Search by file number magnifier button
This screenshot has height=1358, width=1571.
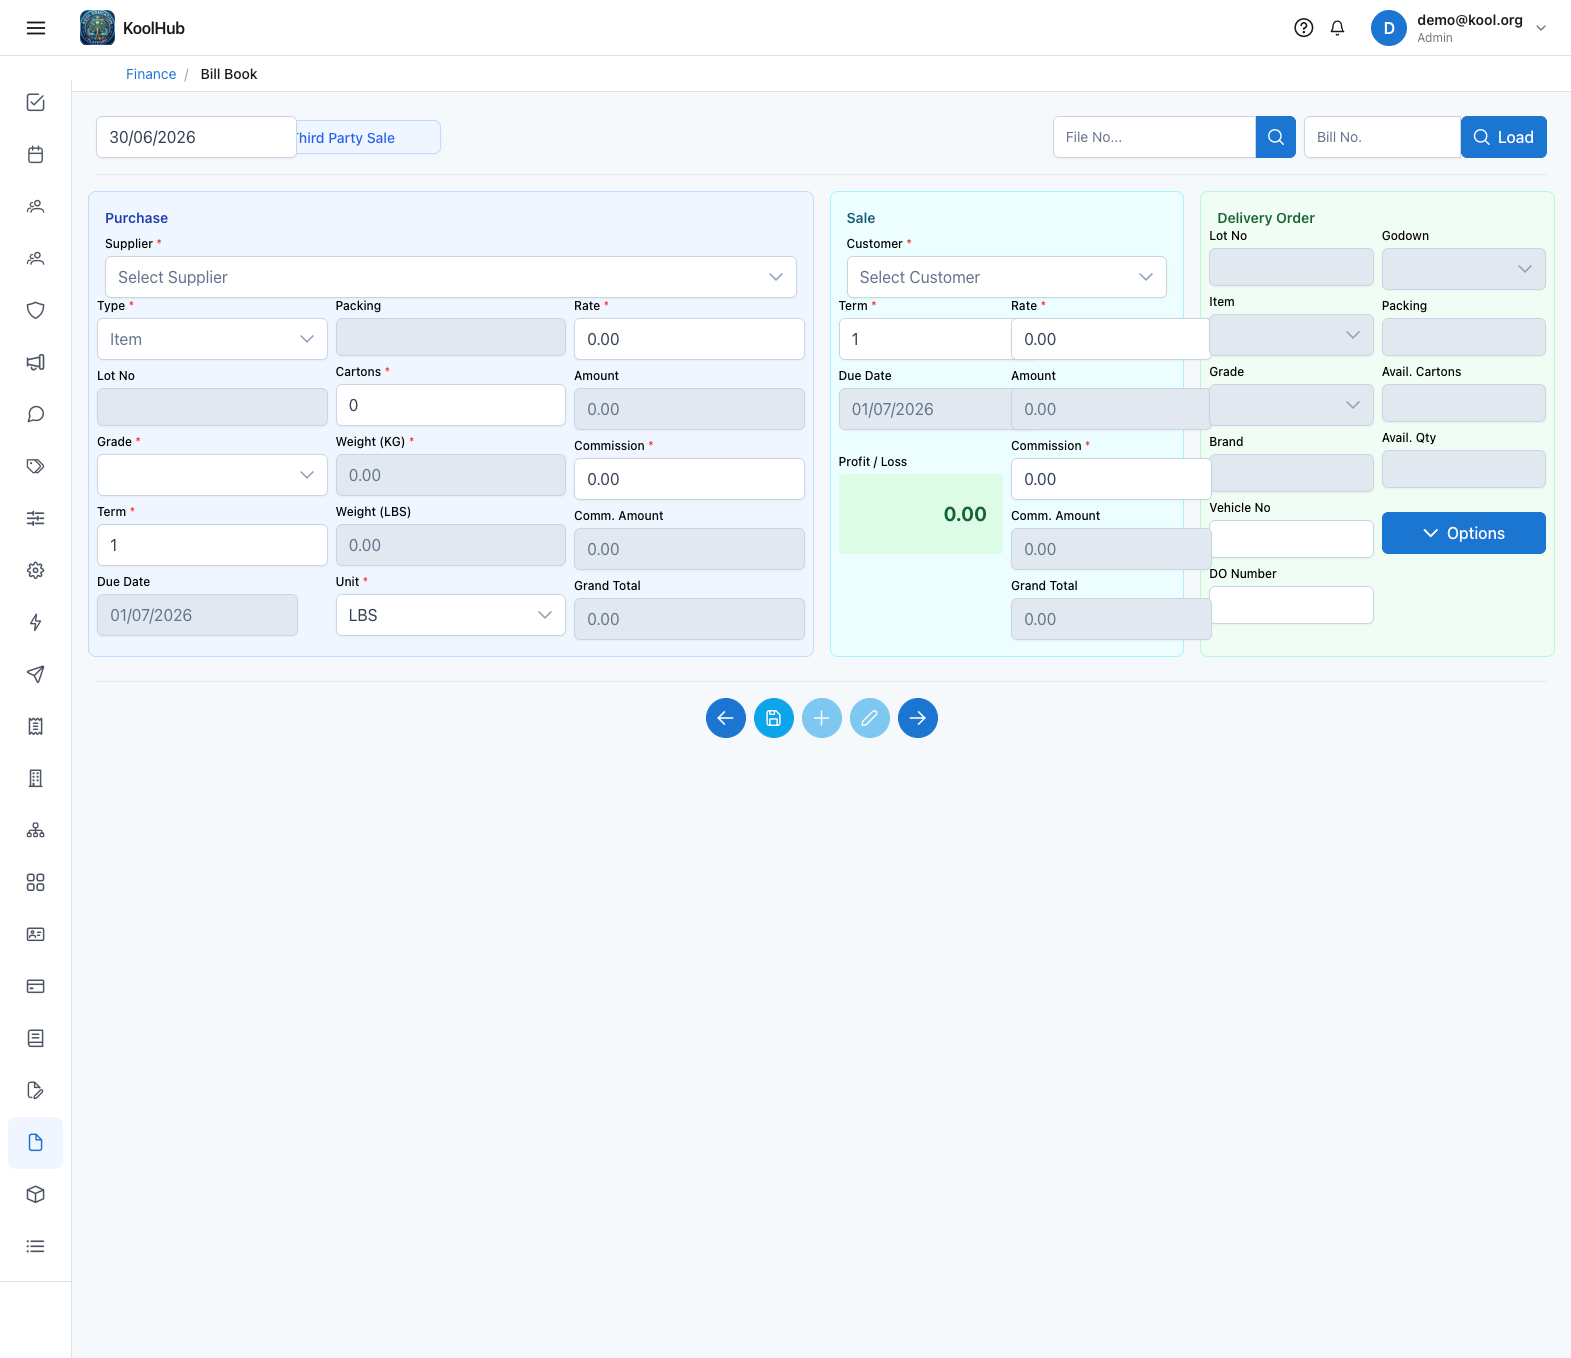1276,137
